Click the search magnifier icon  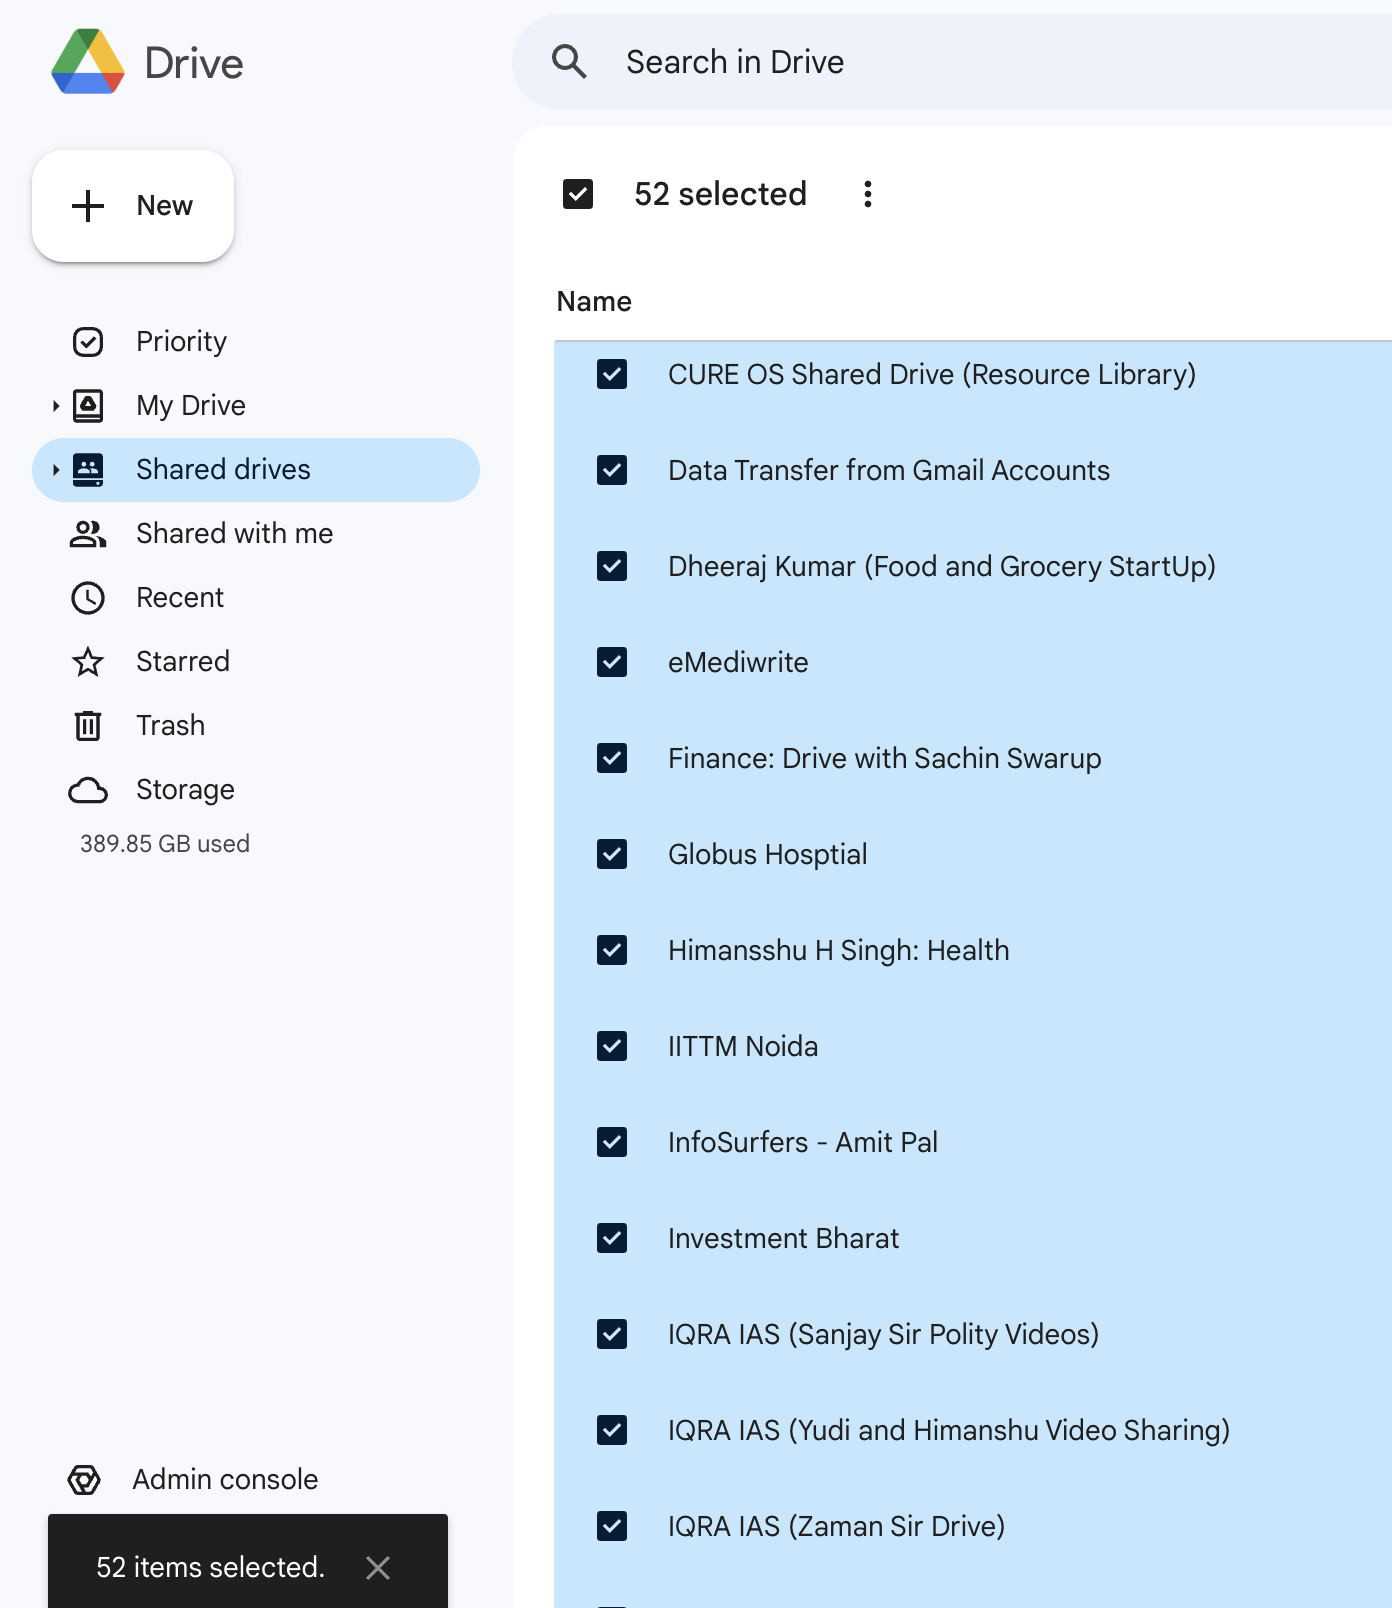569,62
